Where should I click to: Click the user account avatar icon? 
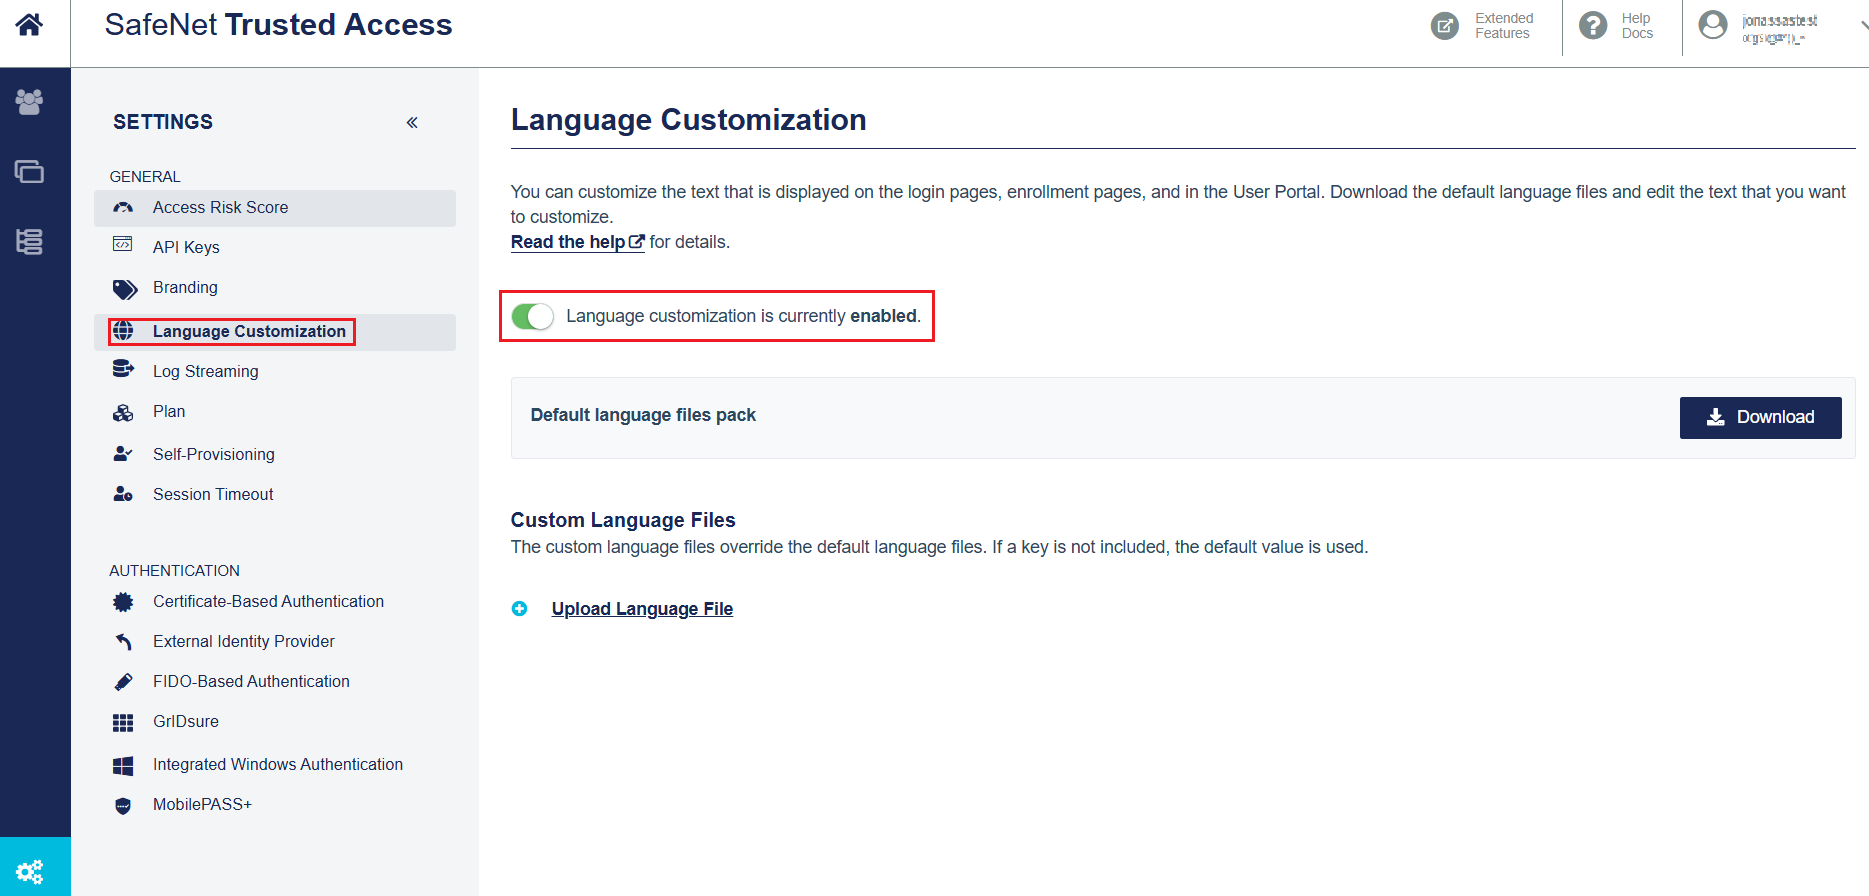[x=1713, y=24]
